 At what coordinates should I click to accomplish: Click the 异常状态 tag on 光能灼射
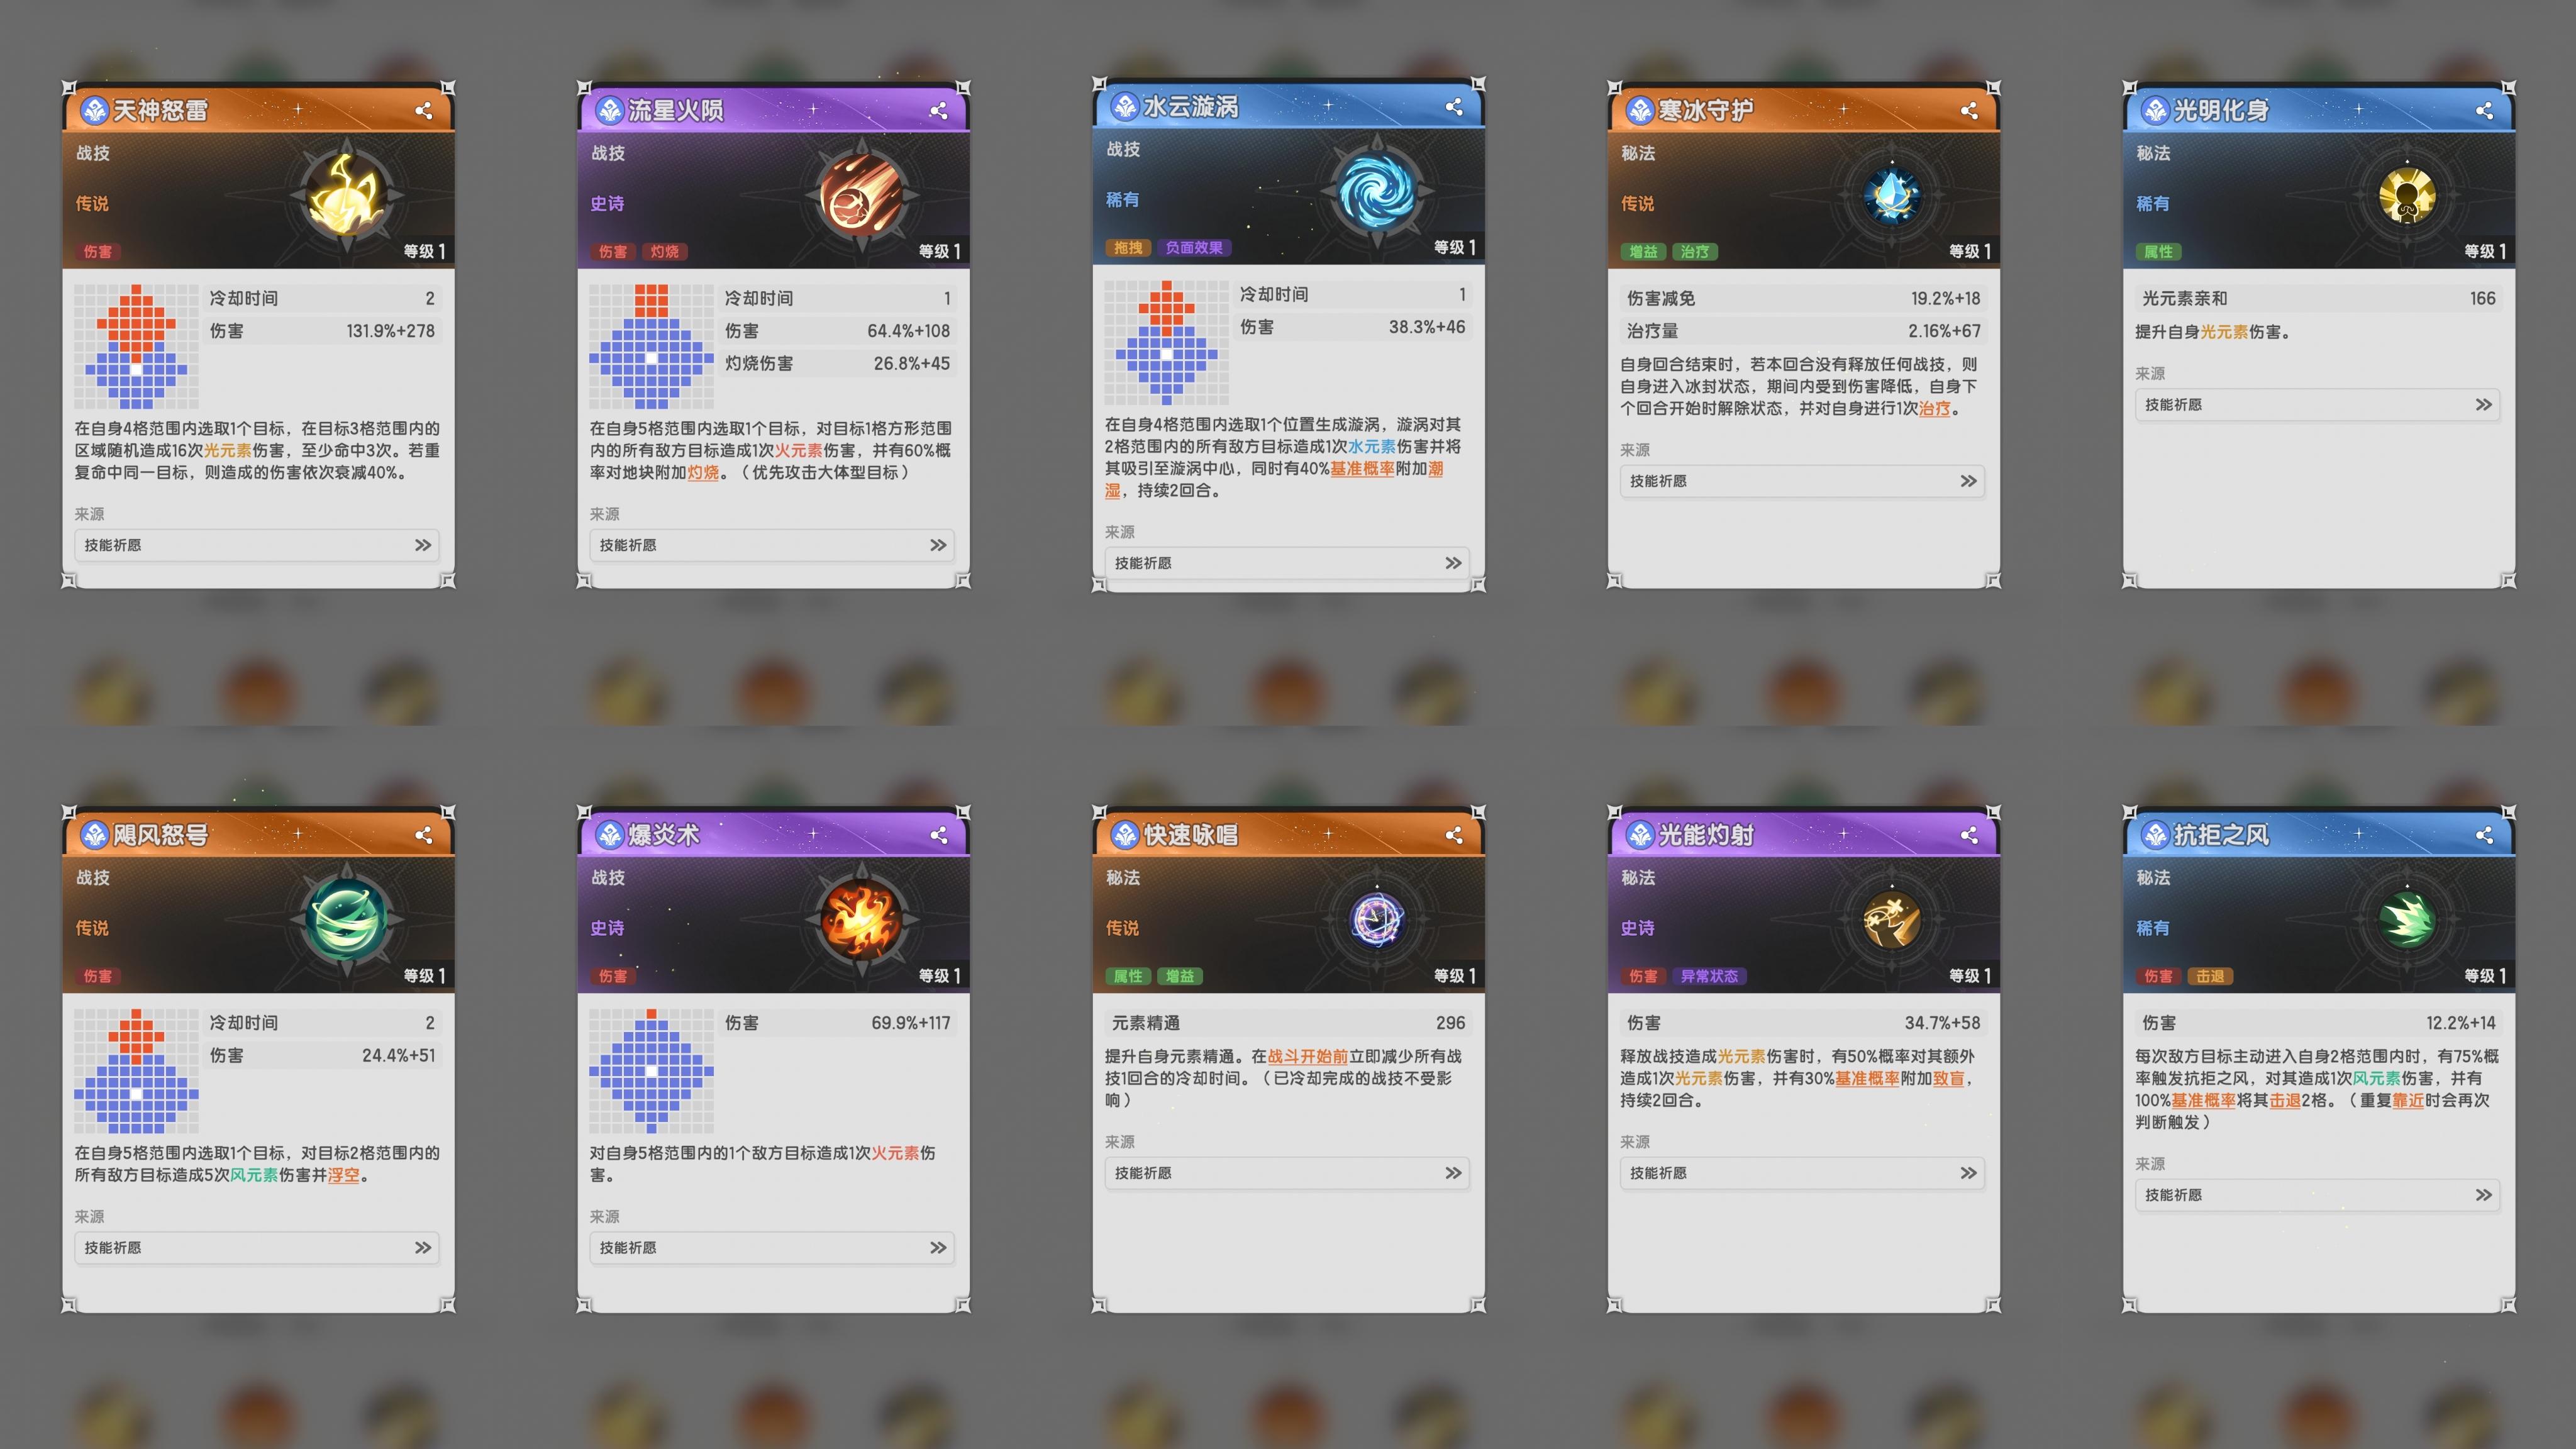click(1709, 976)
